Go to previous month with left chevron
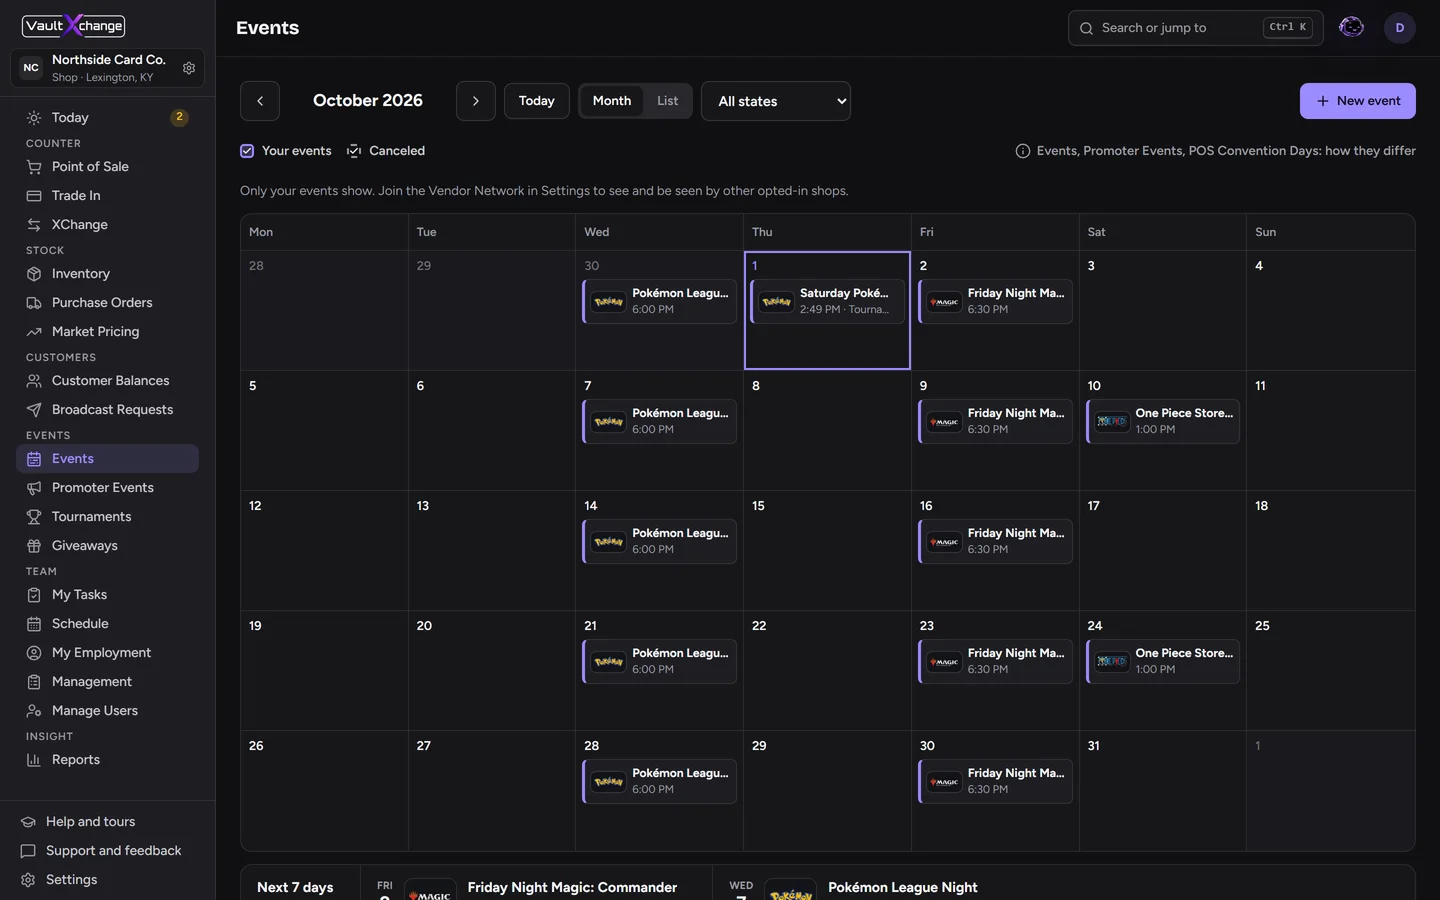 (260, 101)
